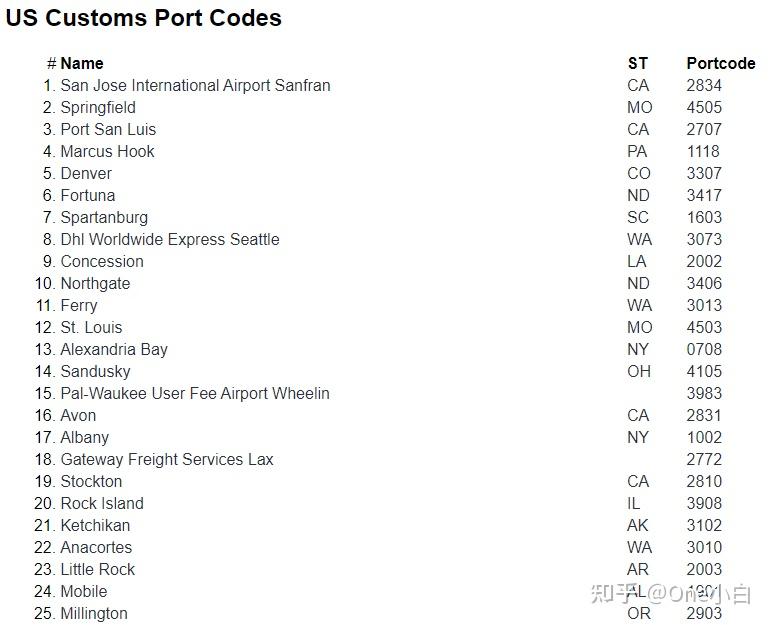Click port code 2002 for Concession

pos(703,261)
